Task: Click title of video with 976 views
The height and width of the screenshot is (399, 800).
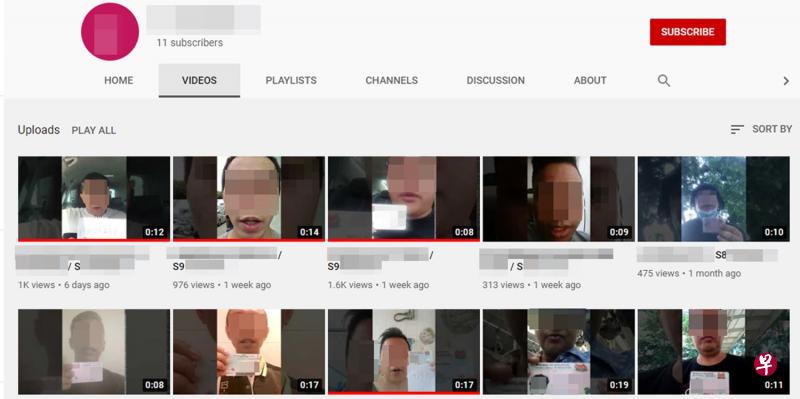Action: (224, 259)
